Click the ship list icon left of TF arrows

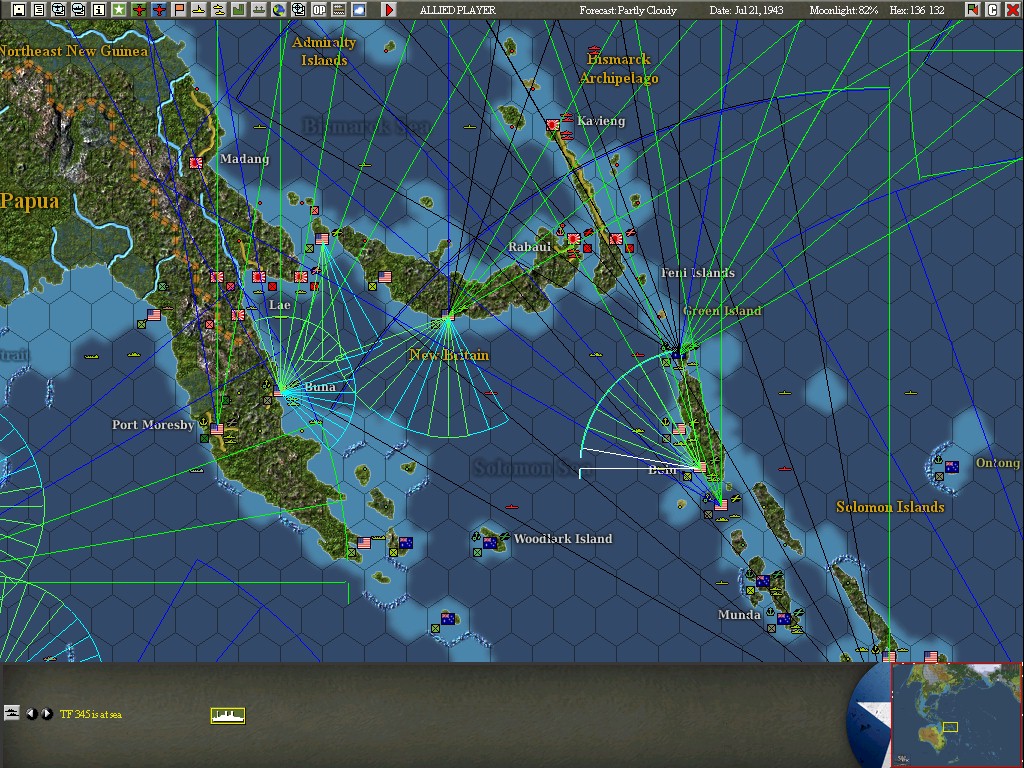tap(12, 713)
